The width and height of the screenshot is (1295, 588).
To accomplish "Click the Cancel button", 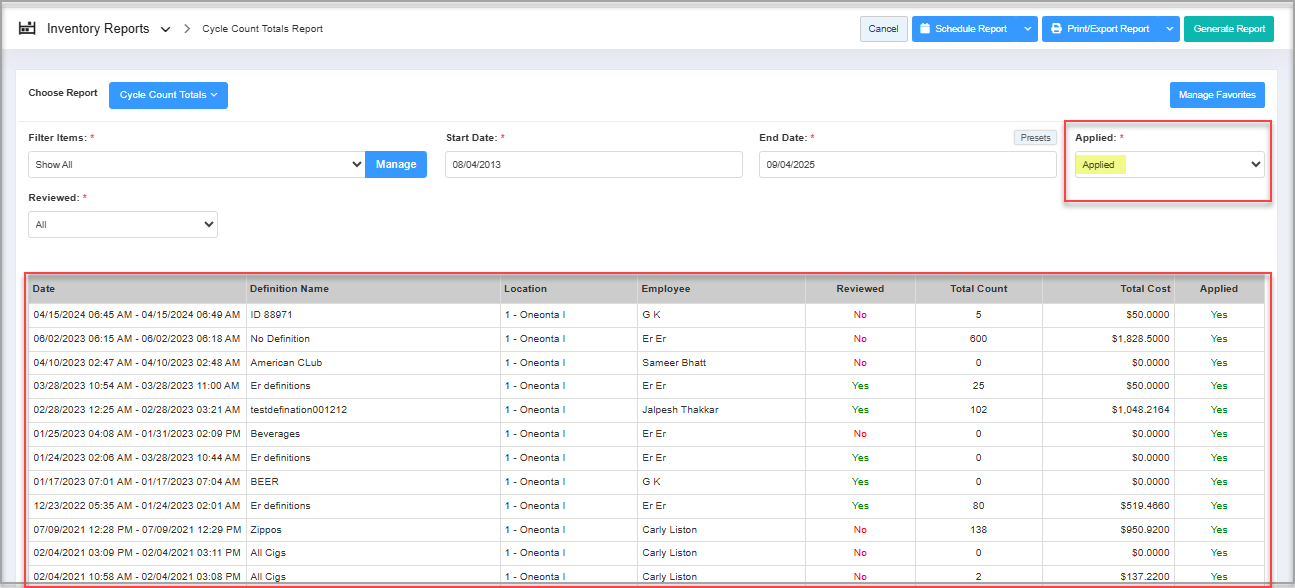I will coord(883,29).
